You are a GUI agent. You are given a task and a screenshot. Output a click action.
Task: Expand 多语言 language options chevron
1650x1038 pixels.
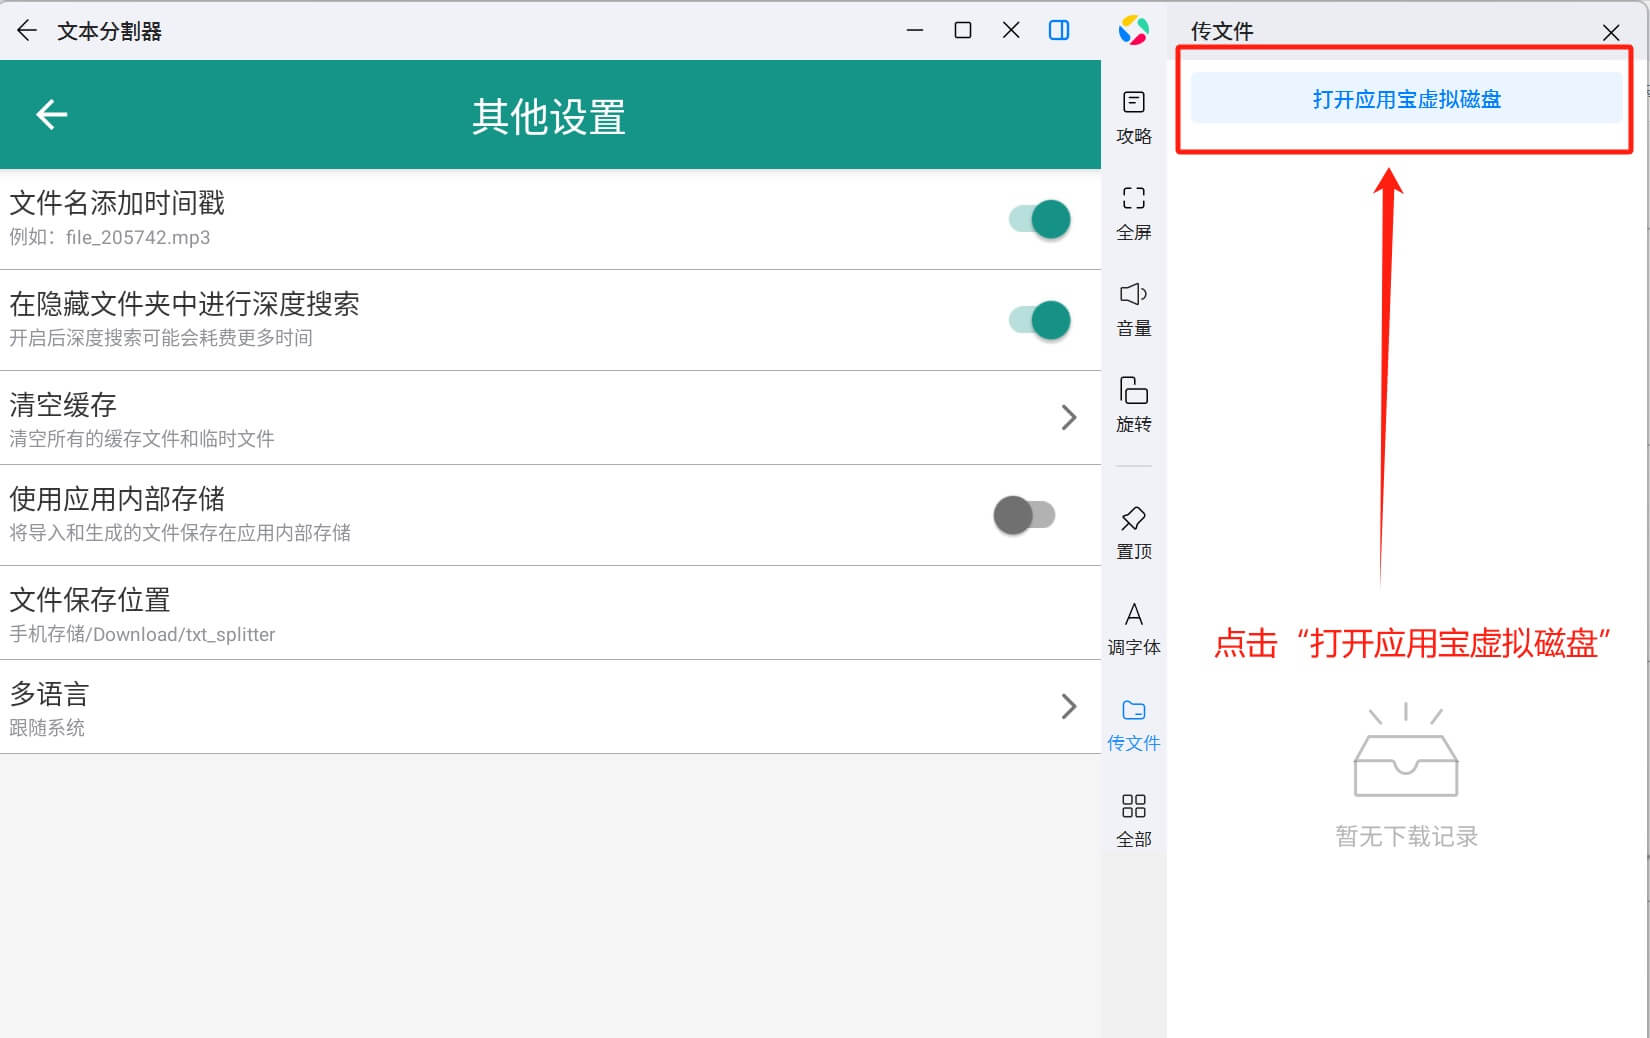point(1068,707)
